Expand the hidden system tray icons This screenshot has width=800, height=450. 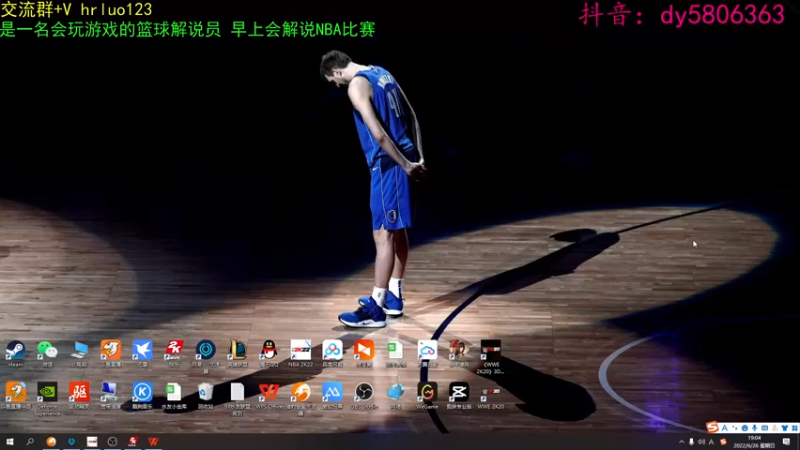coord(682,442)
